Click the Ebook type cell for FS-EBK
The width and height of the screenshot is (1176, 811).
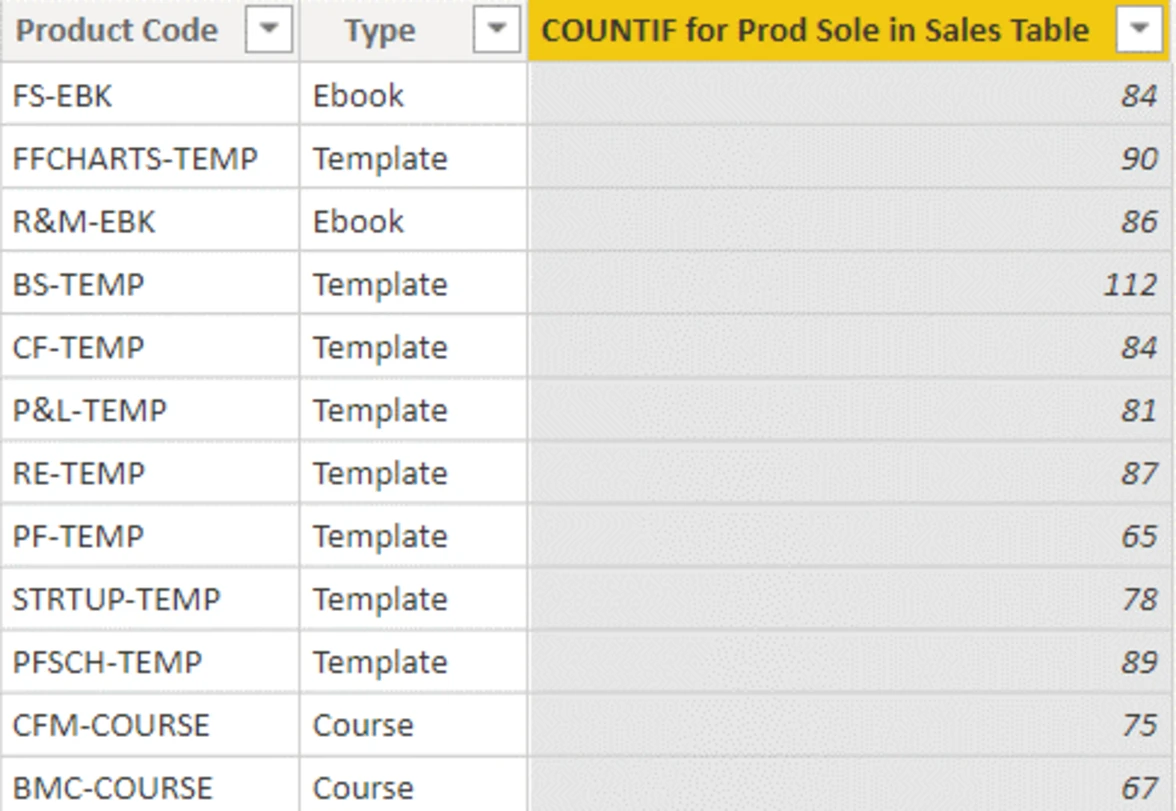358,96
